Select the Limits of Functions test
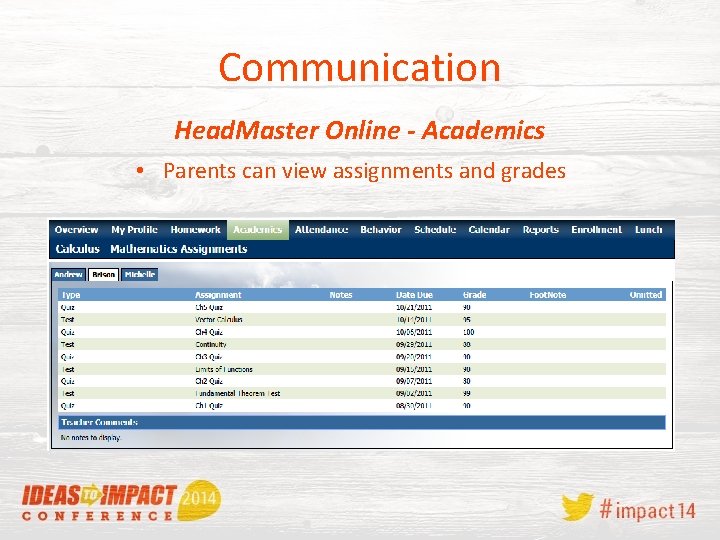This screenshot has width=720, height=540. click(362, 369)
